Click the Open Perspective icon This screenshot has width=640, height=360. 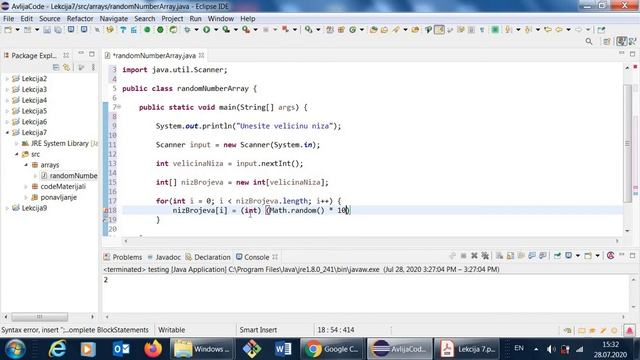pos(607,42)
